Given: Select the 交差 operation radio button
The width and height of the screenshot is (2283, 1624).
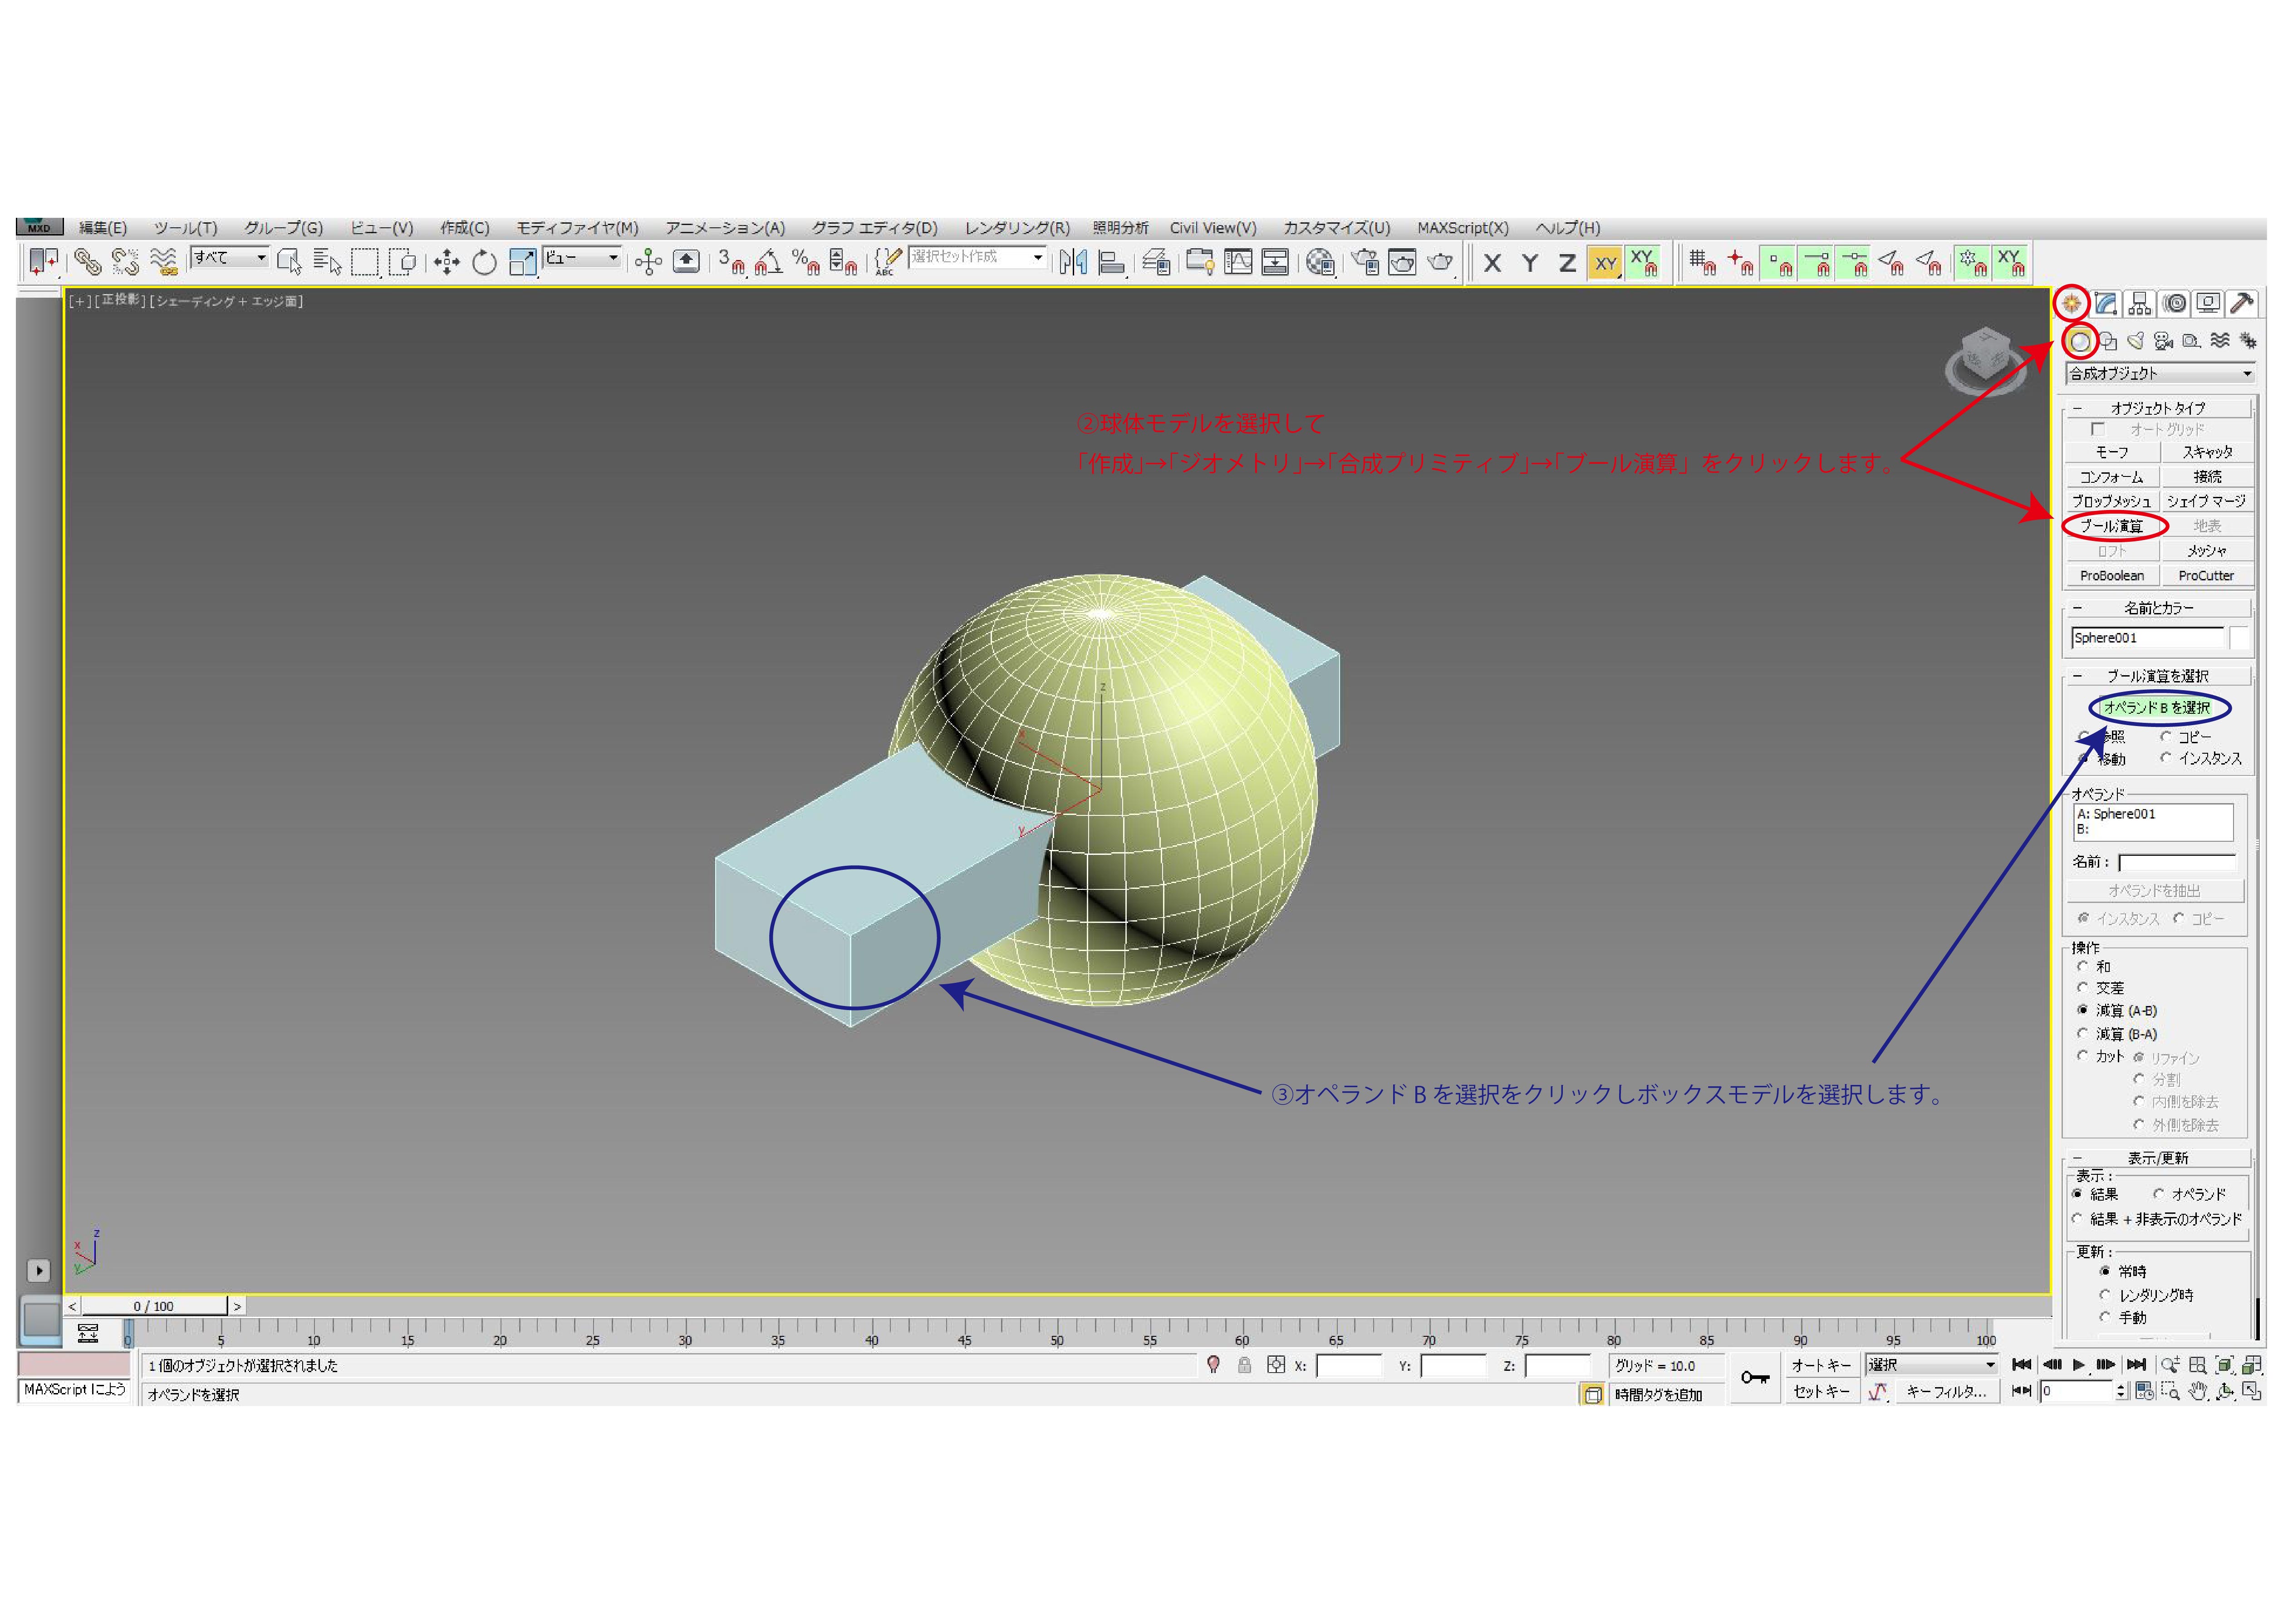Looking at the screenshot, I should tap(2082, 988).
